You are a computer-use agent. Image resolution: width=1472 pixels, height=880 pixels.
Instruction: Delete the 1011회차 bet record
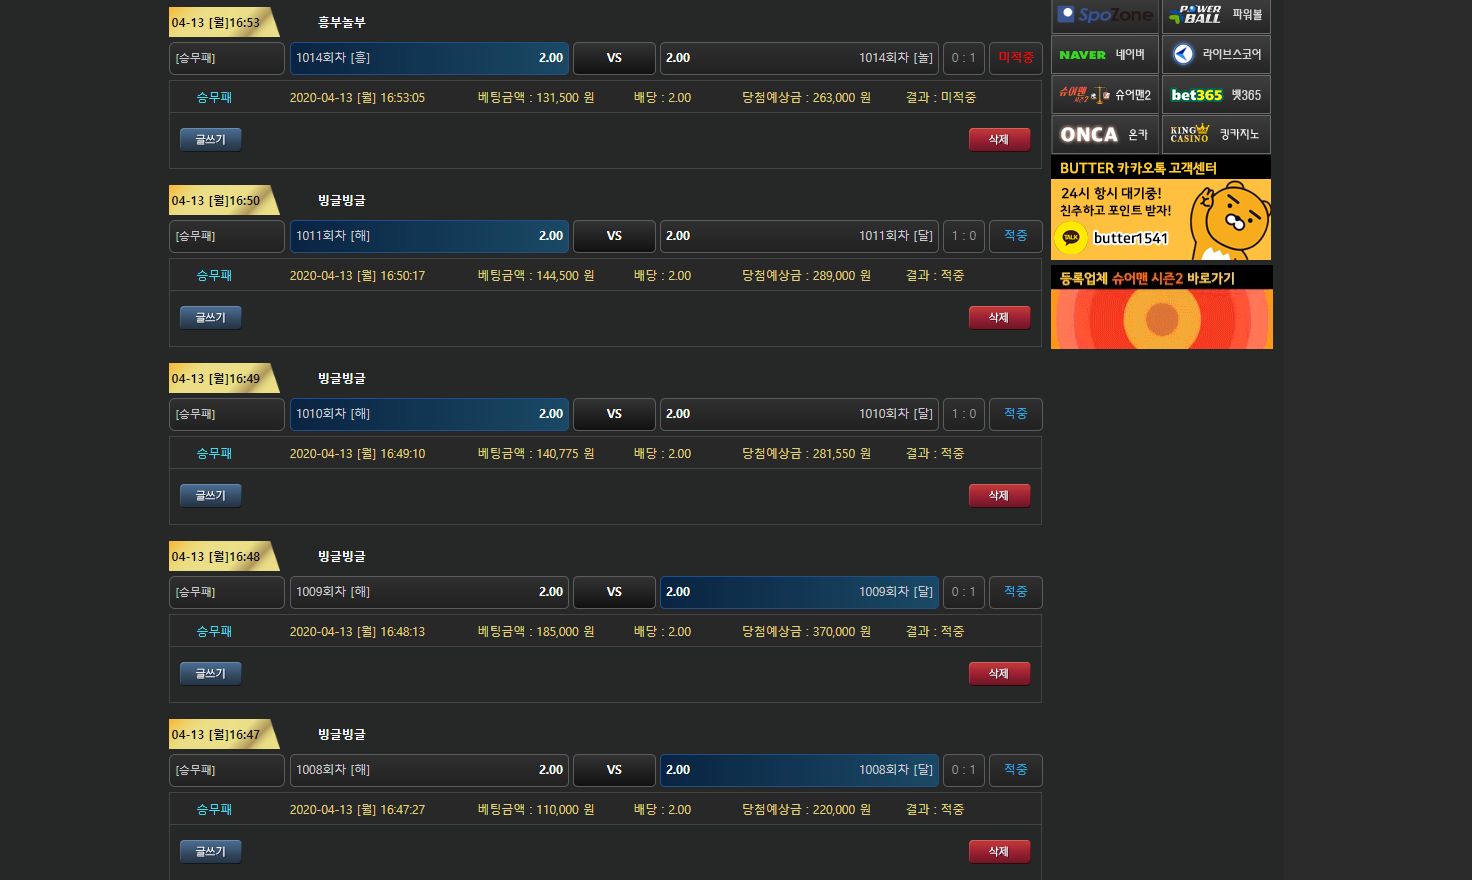pyautogui.click(x=999, y=318)
